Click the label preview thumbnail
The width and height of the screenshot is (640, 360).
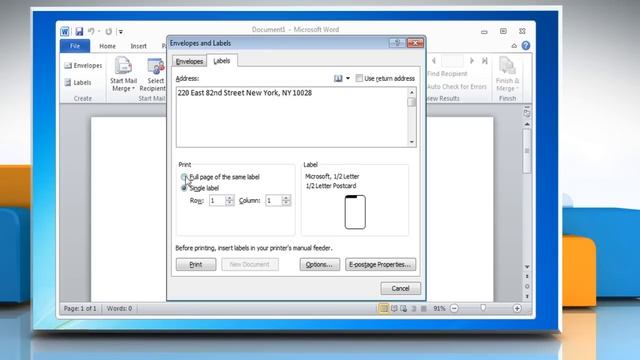(x=355, y=212)
